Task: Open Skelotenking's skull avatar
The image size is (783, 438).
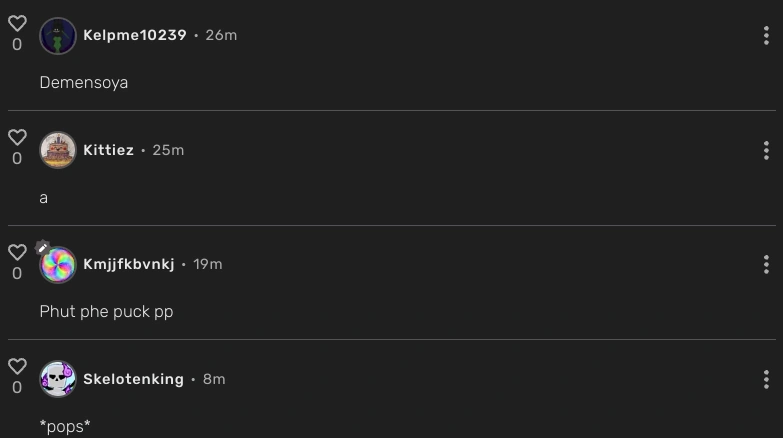Action: (x=58, y=380)
